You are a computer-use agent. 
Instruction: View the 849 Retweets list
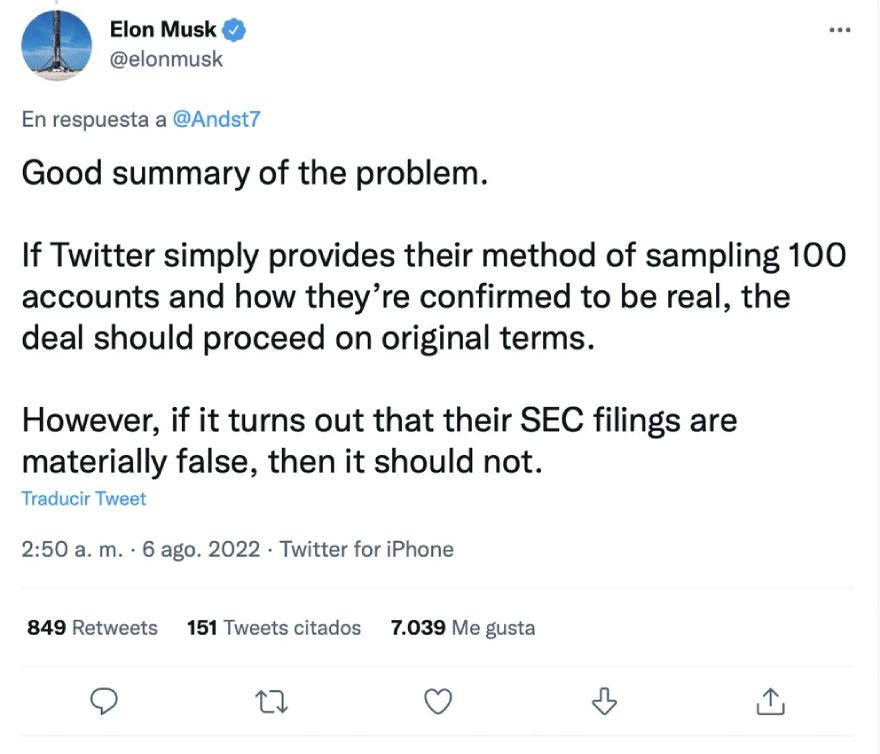[92, 628]
